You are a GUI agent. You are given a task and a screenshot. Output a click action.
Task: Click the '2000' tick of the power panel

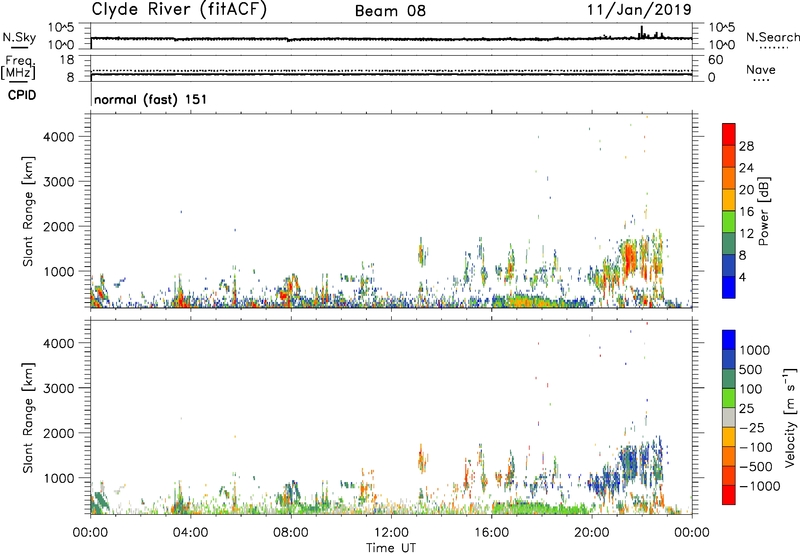point(58,226)
